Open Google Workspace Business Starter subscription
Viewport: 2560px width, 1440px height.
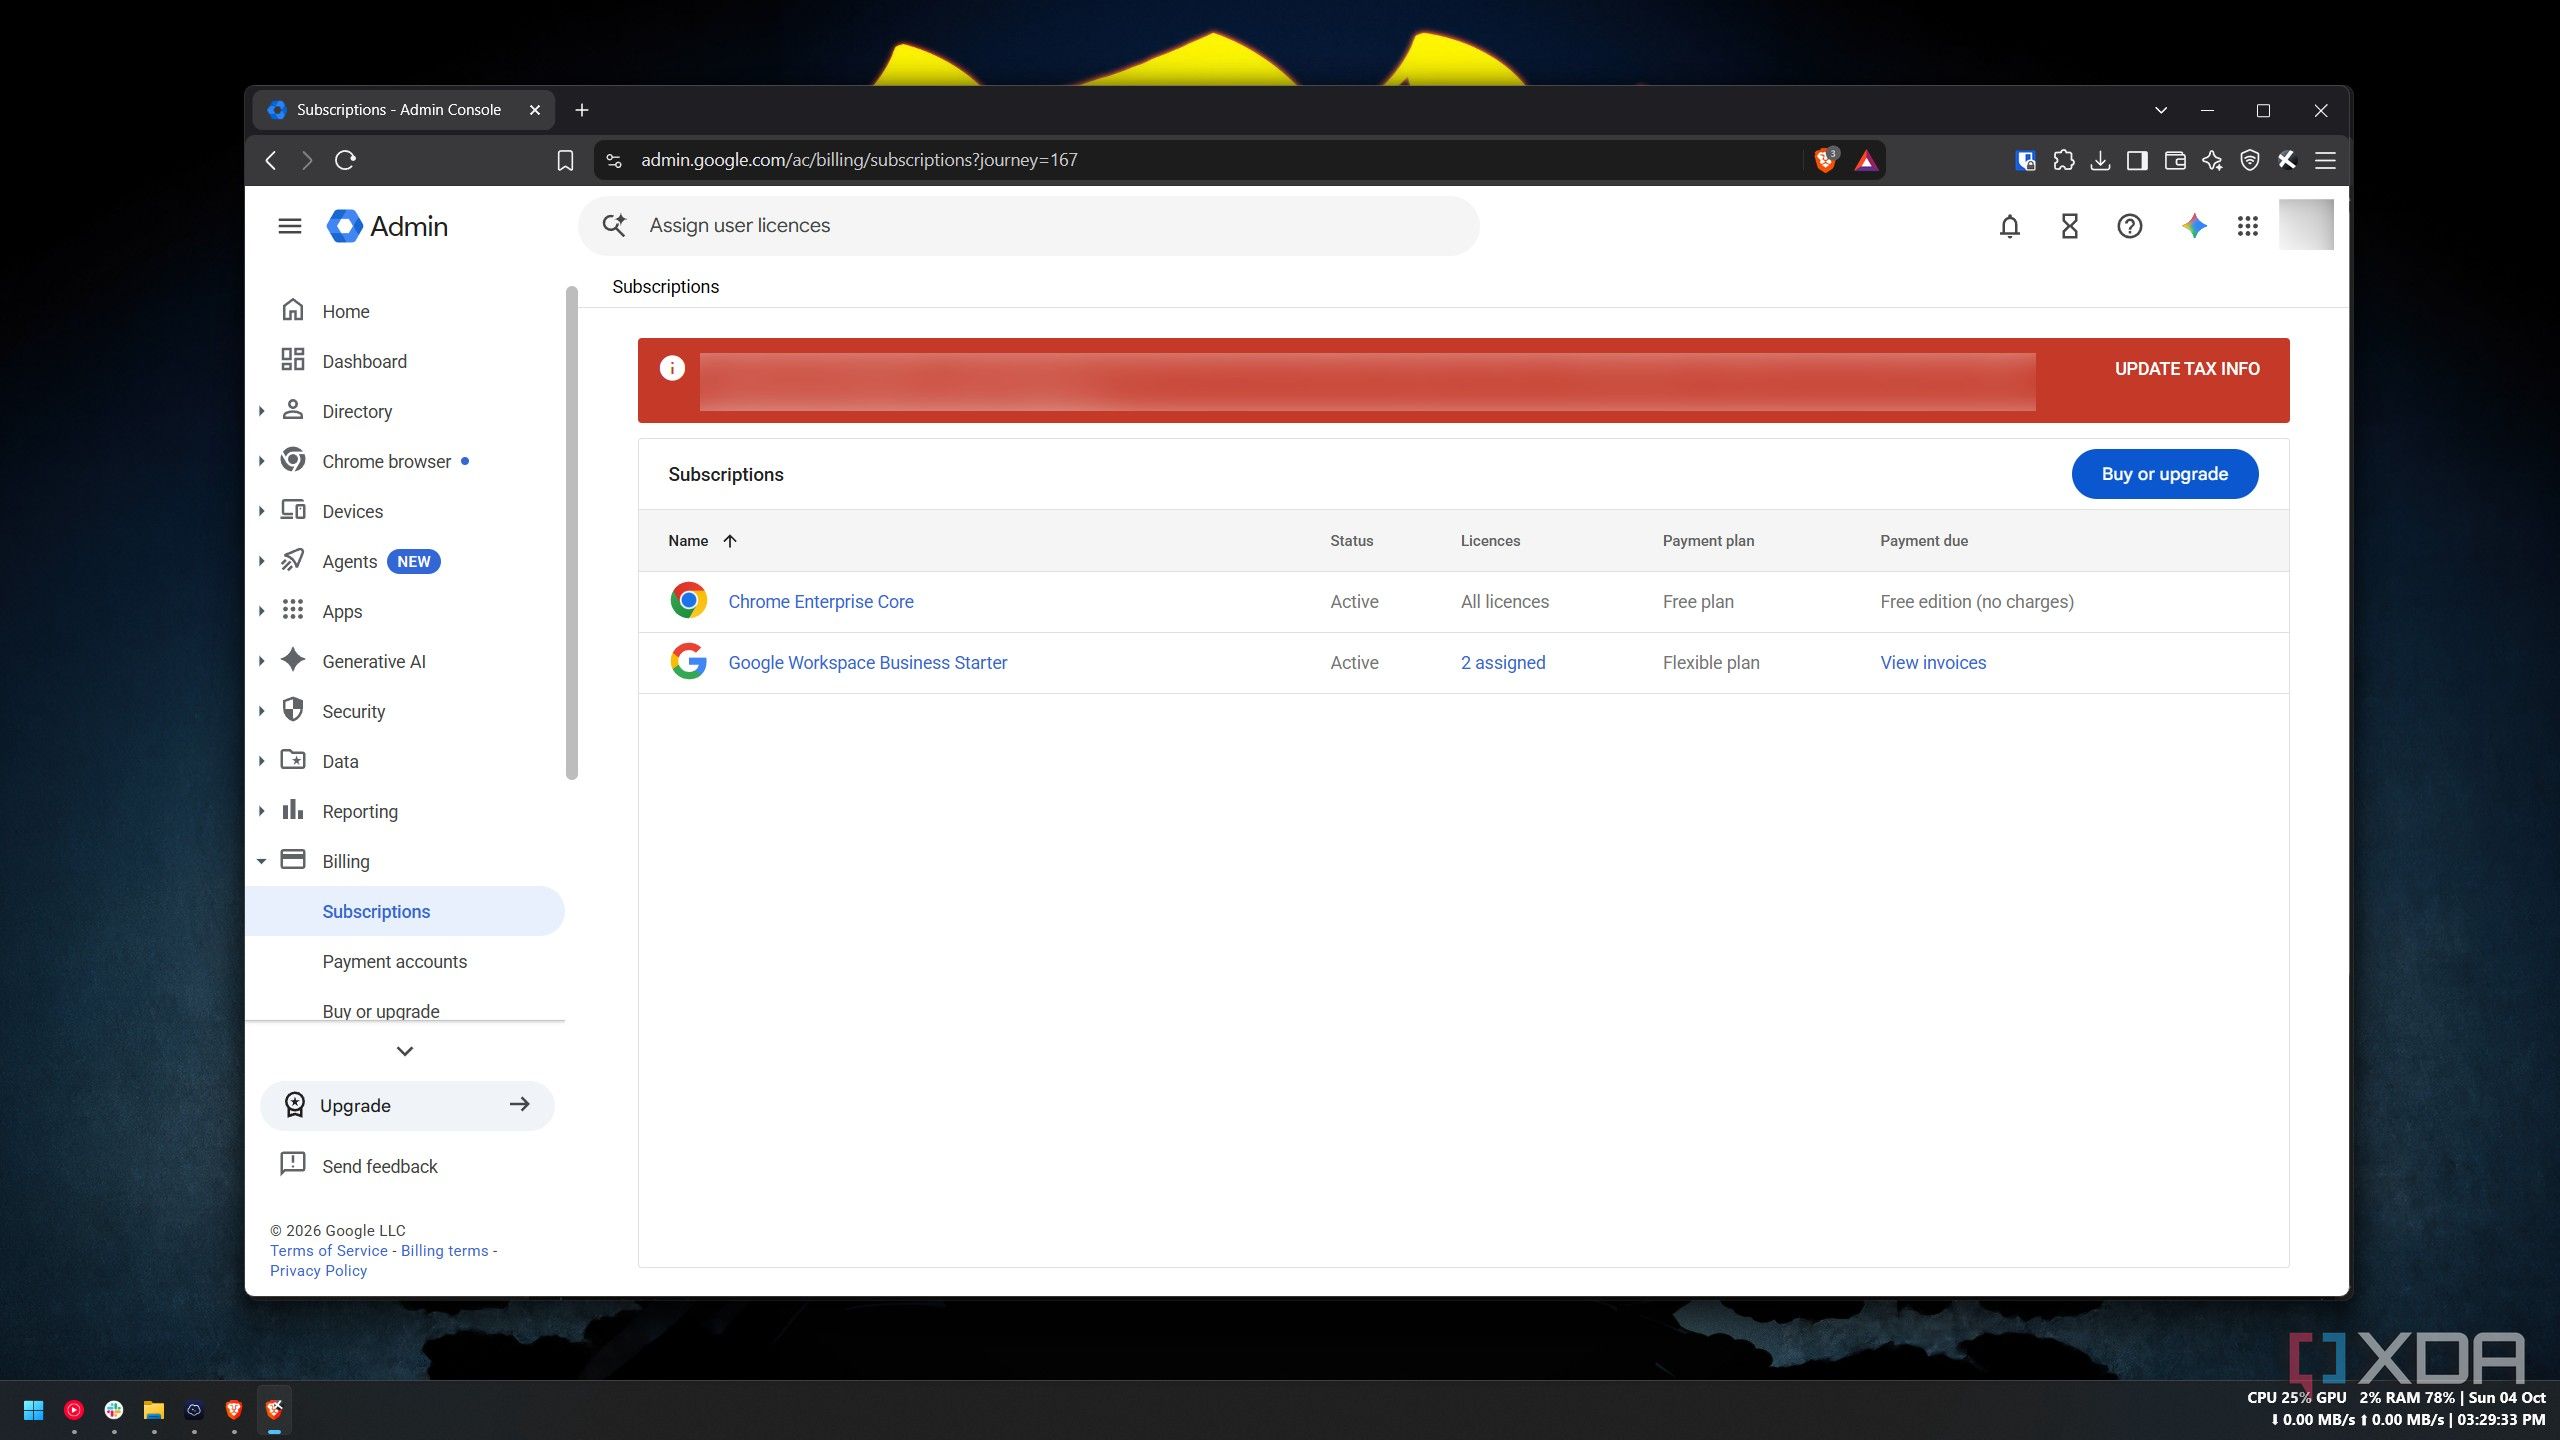tap(867, 662)
